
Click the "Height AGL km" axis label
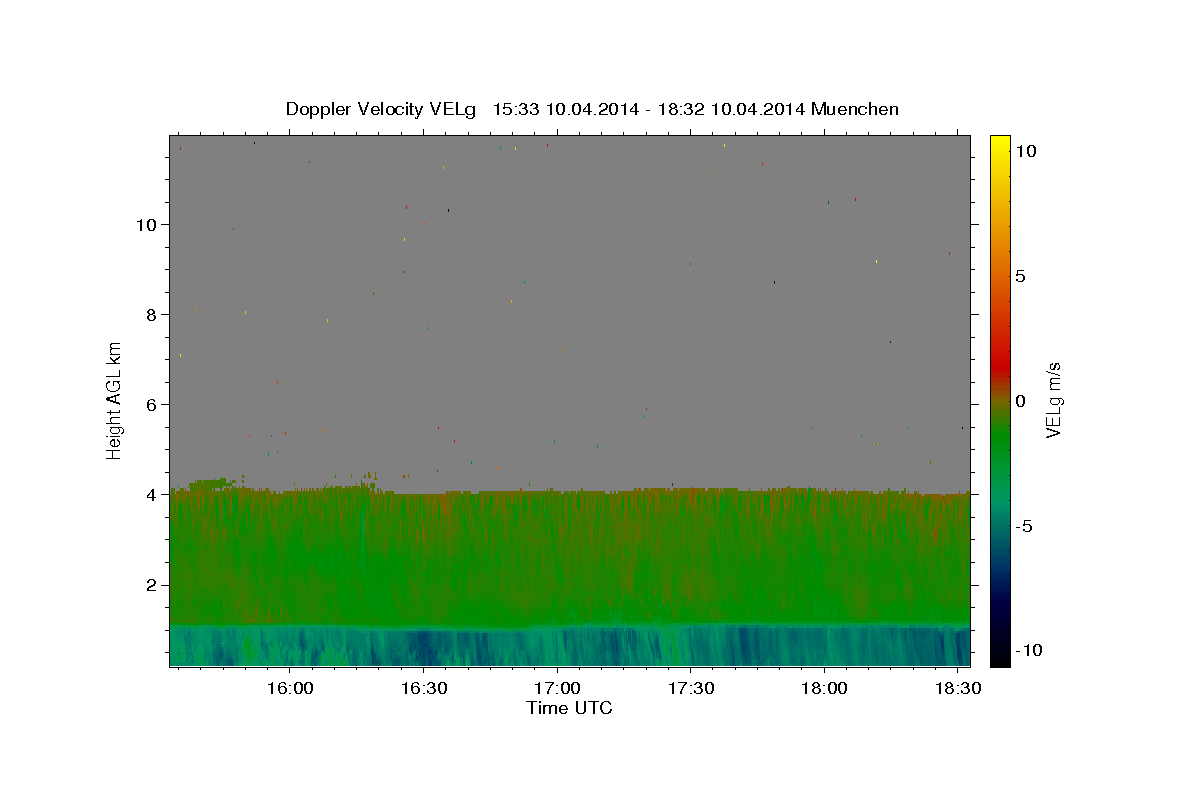tap(114, 400)
